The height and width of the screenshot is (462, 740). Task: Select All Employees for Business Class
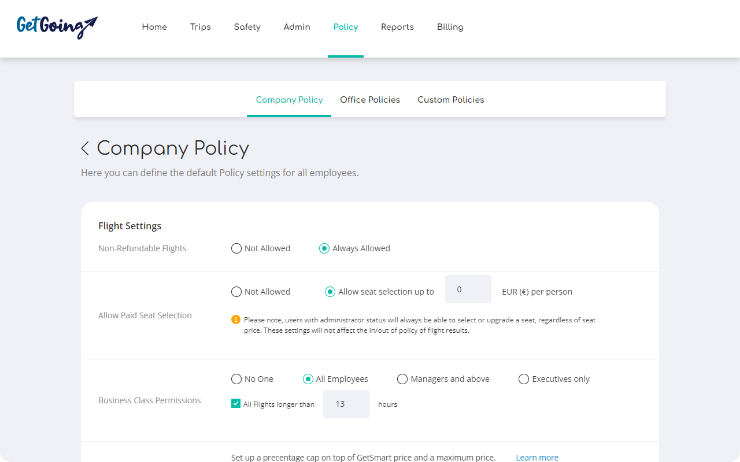point(309,379)
